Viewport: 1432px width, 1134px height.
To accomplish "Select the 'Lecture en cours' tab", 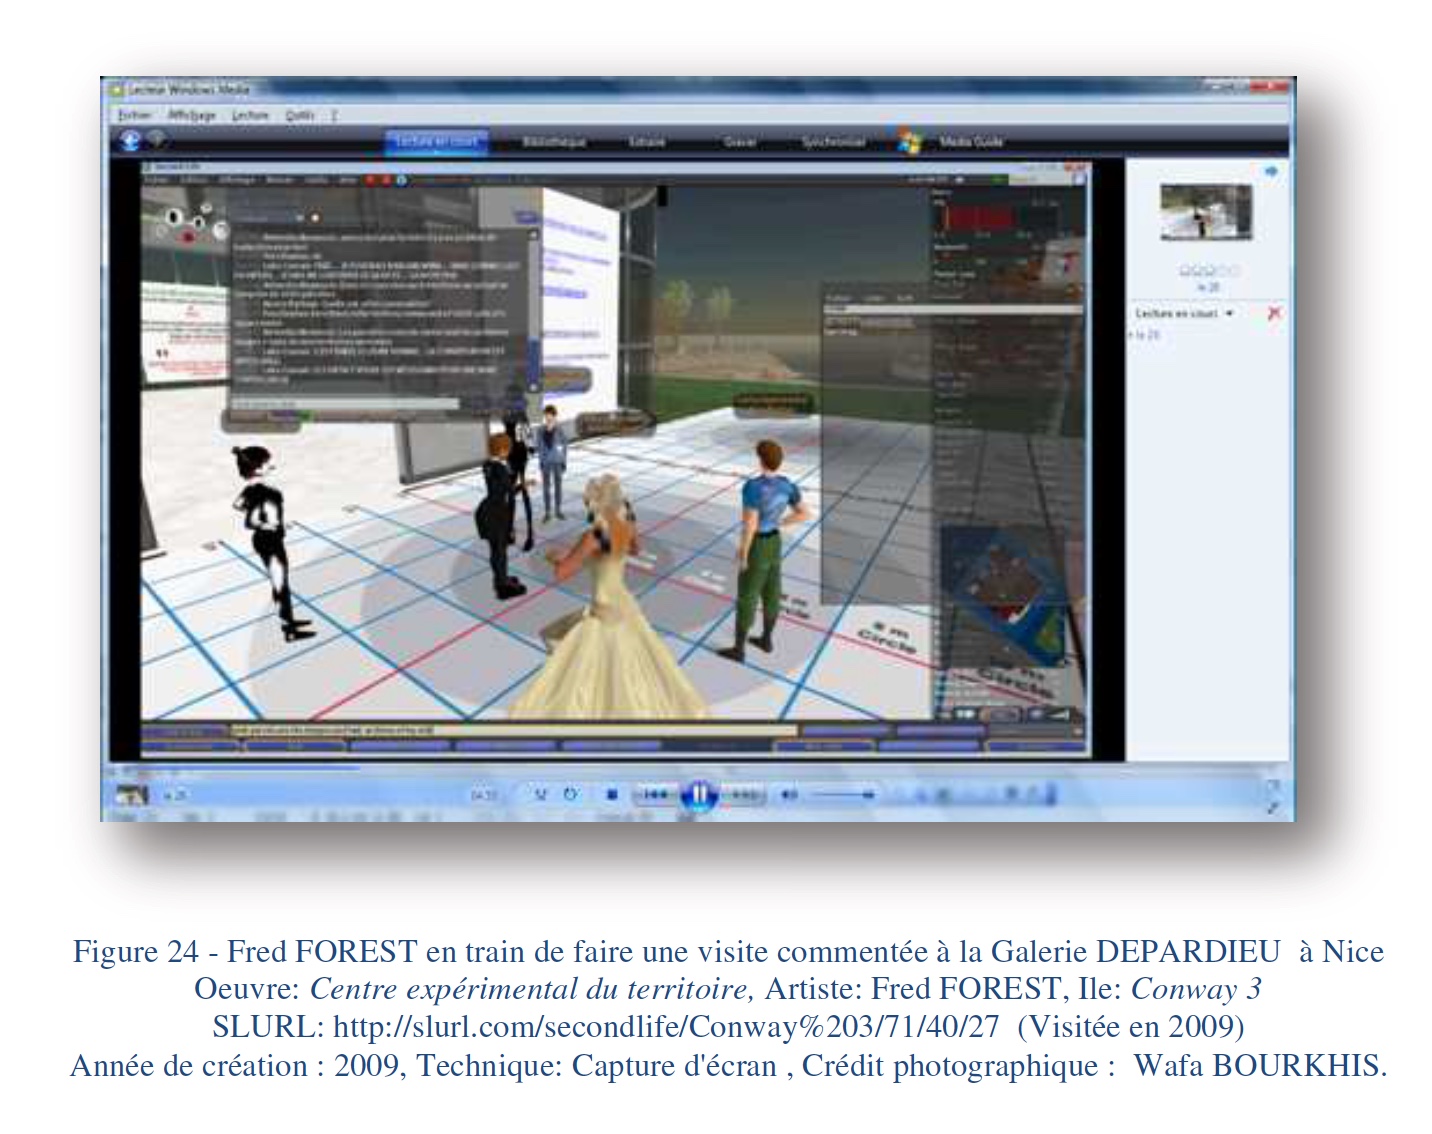I will click(x=436, y=142).
